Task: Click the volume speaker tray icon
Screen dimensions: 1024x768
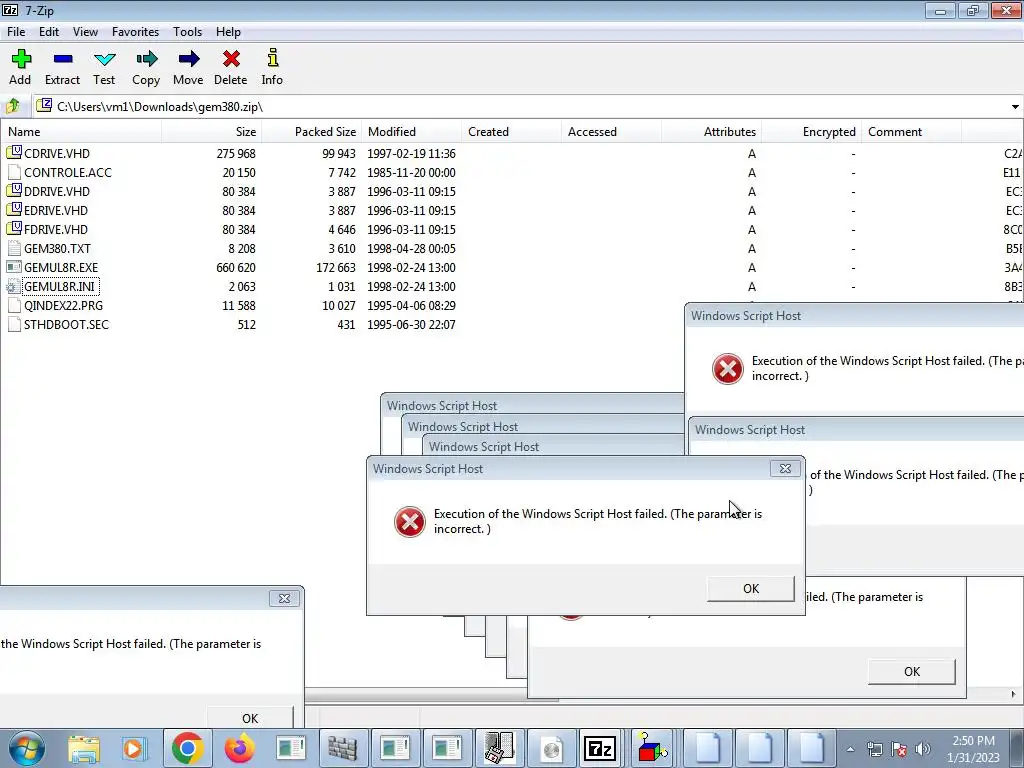Action: coord(923,748)
